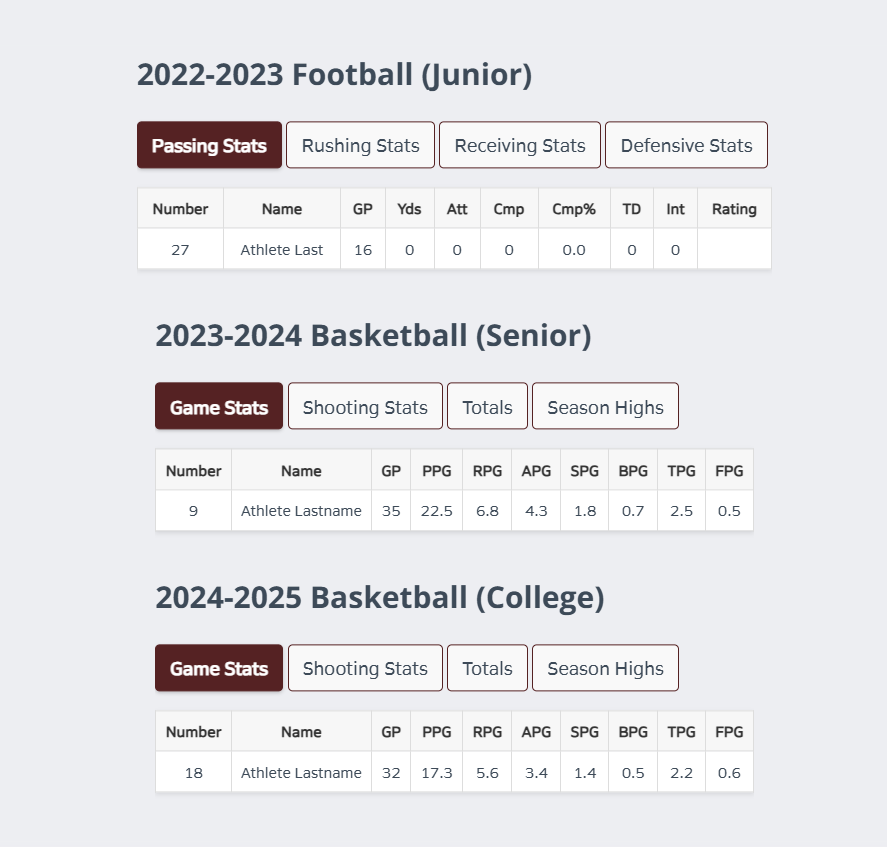Select Game Stats under Senior Basketball
Viewport: 887px width, 847px height.
pos(219,406)
